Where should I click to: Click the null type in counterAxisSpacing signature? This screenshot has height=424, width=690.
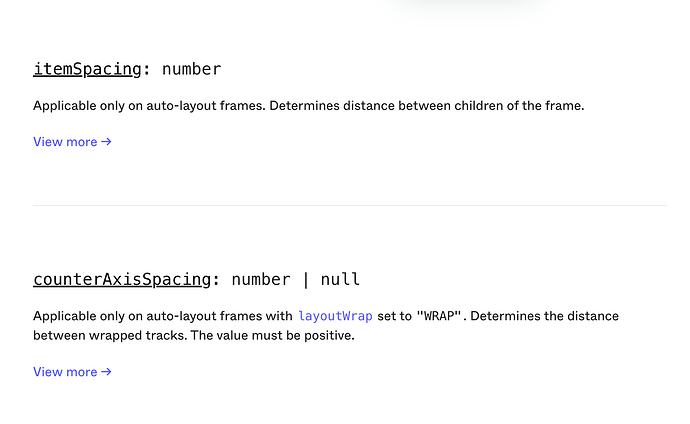pyautogui.click(x=340, y=279)
